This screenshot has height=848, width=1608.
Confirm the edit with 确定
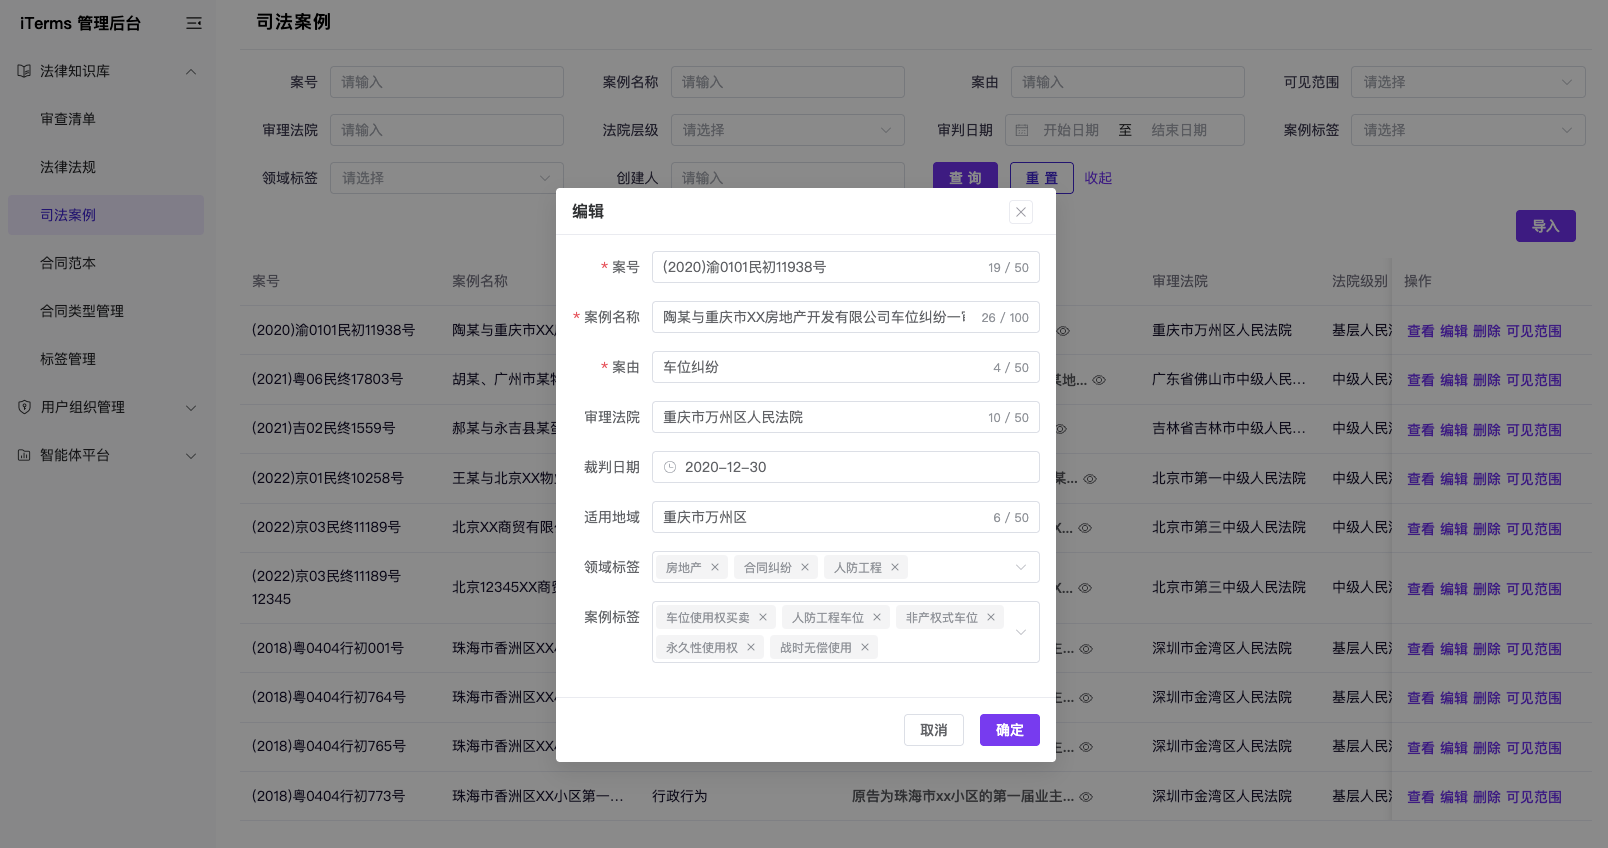[x=1010, y=730]
